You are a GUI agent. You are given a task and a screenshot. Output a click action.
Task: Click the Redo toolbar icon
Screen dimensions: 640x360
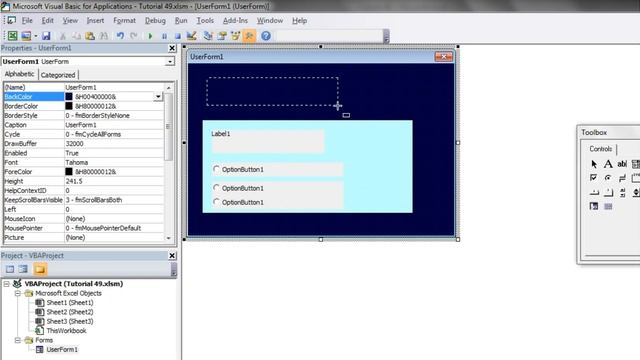(133, 36)
